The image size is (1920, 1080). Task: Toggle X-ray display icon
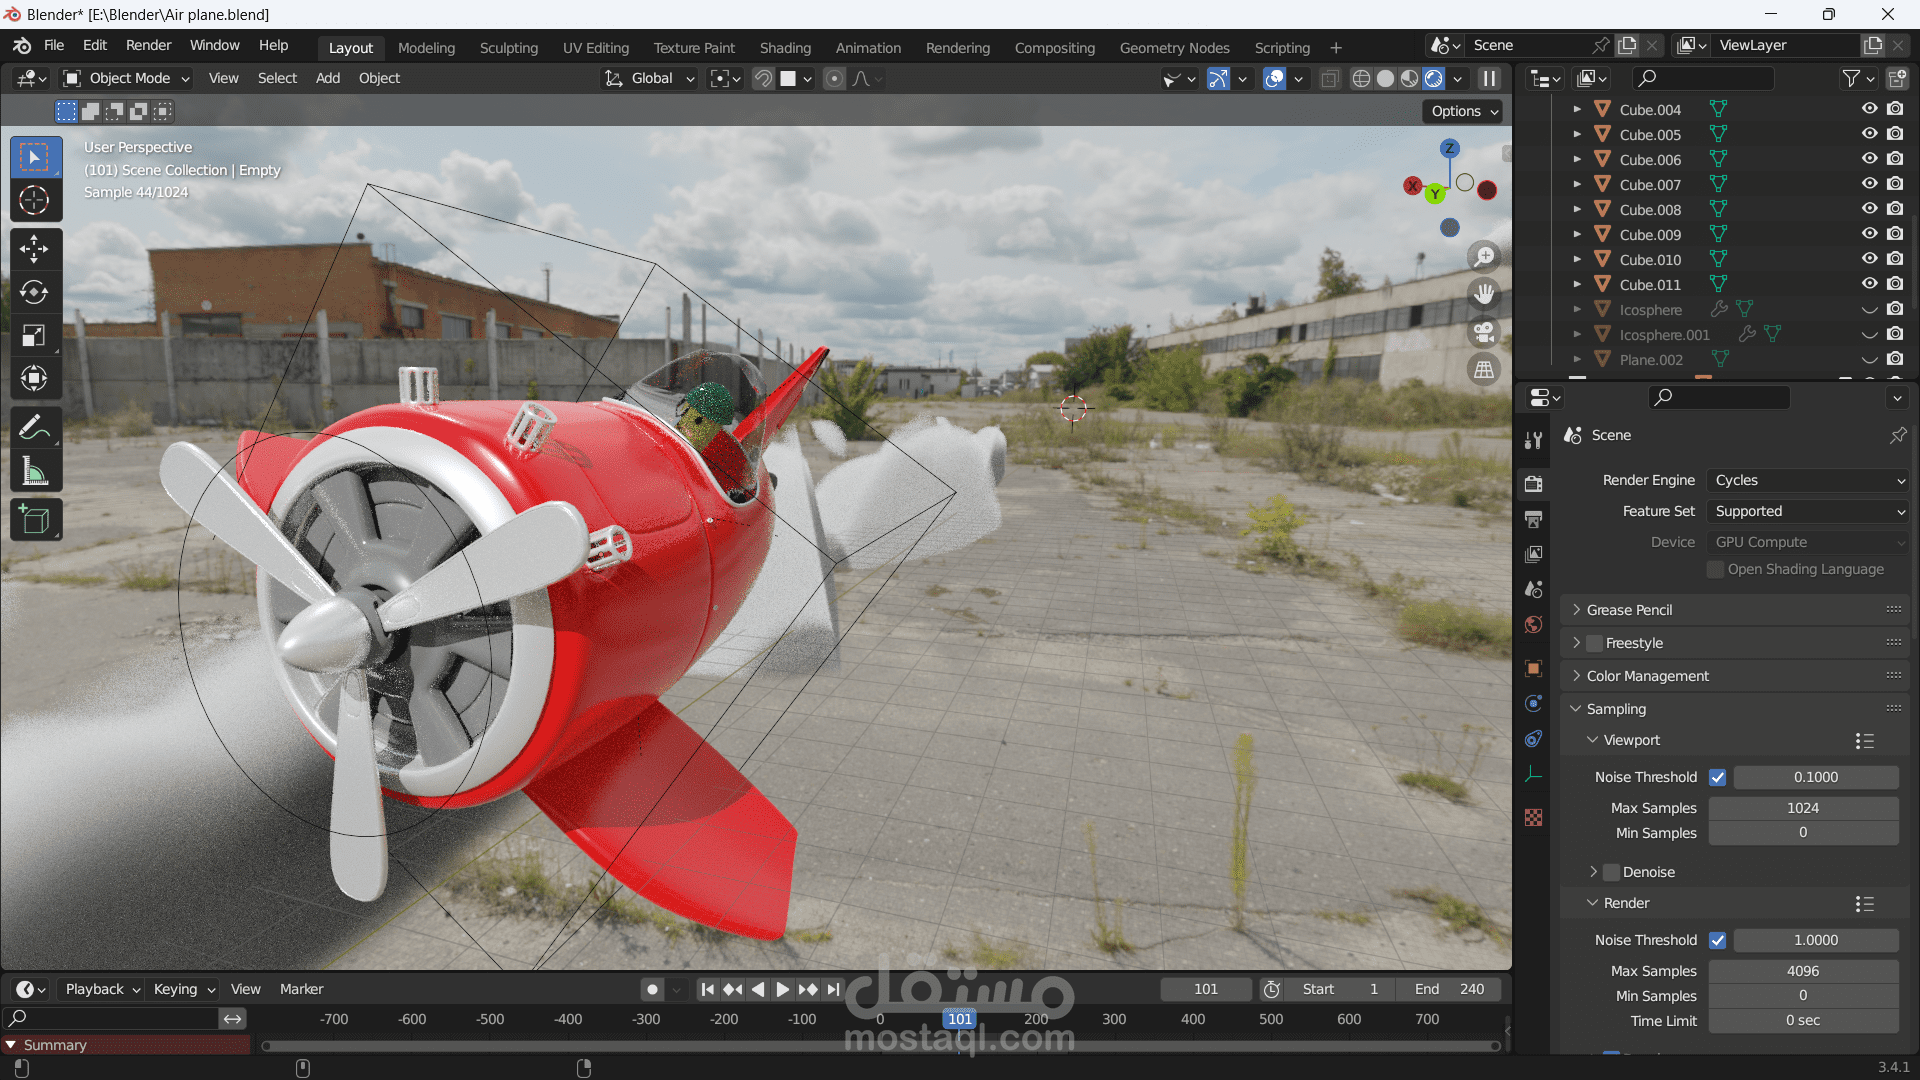coord(1330,79)
